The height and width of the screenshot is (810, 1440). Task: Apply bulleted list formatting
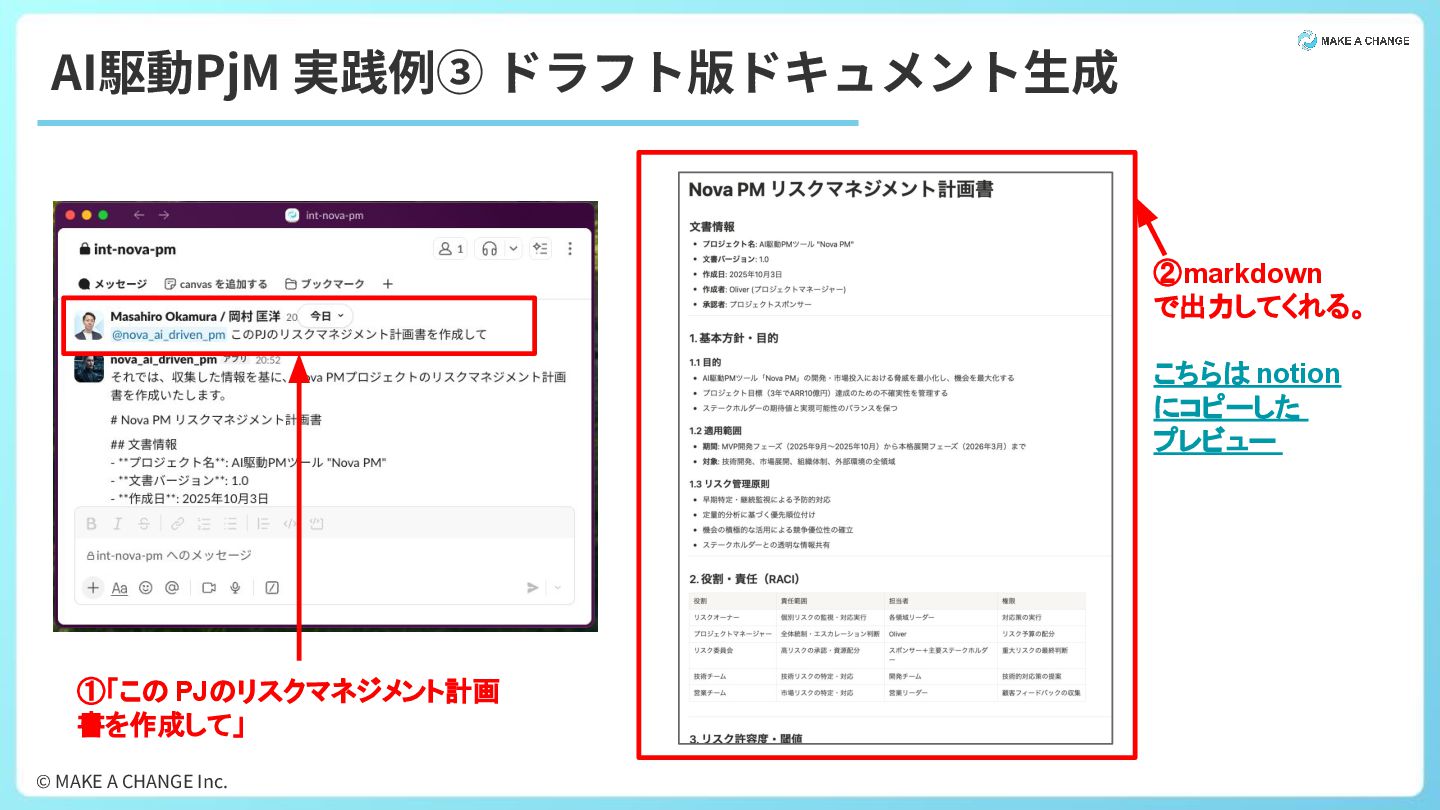231,523
